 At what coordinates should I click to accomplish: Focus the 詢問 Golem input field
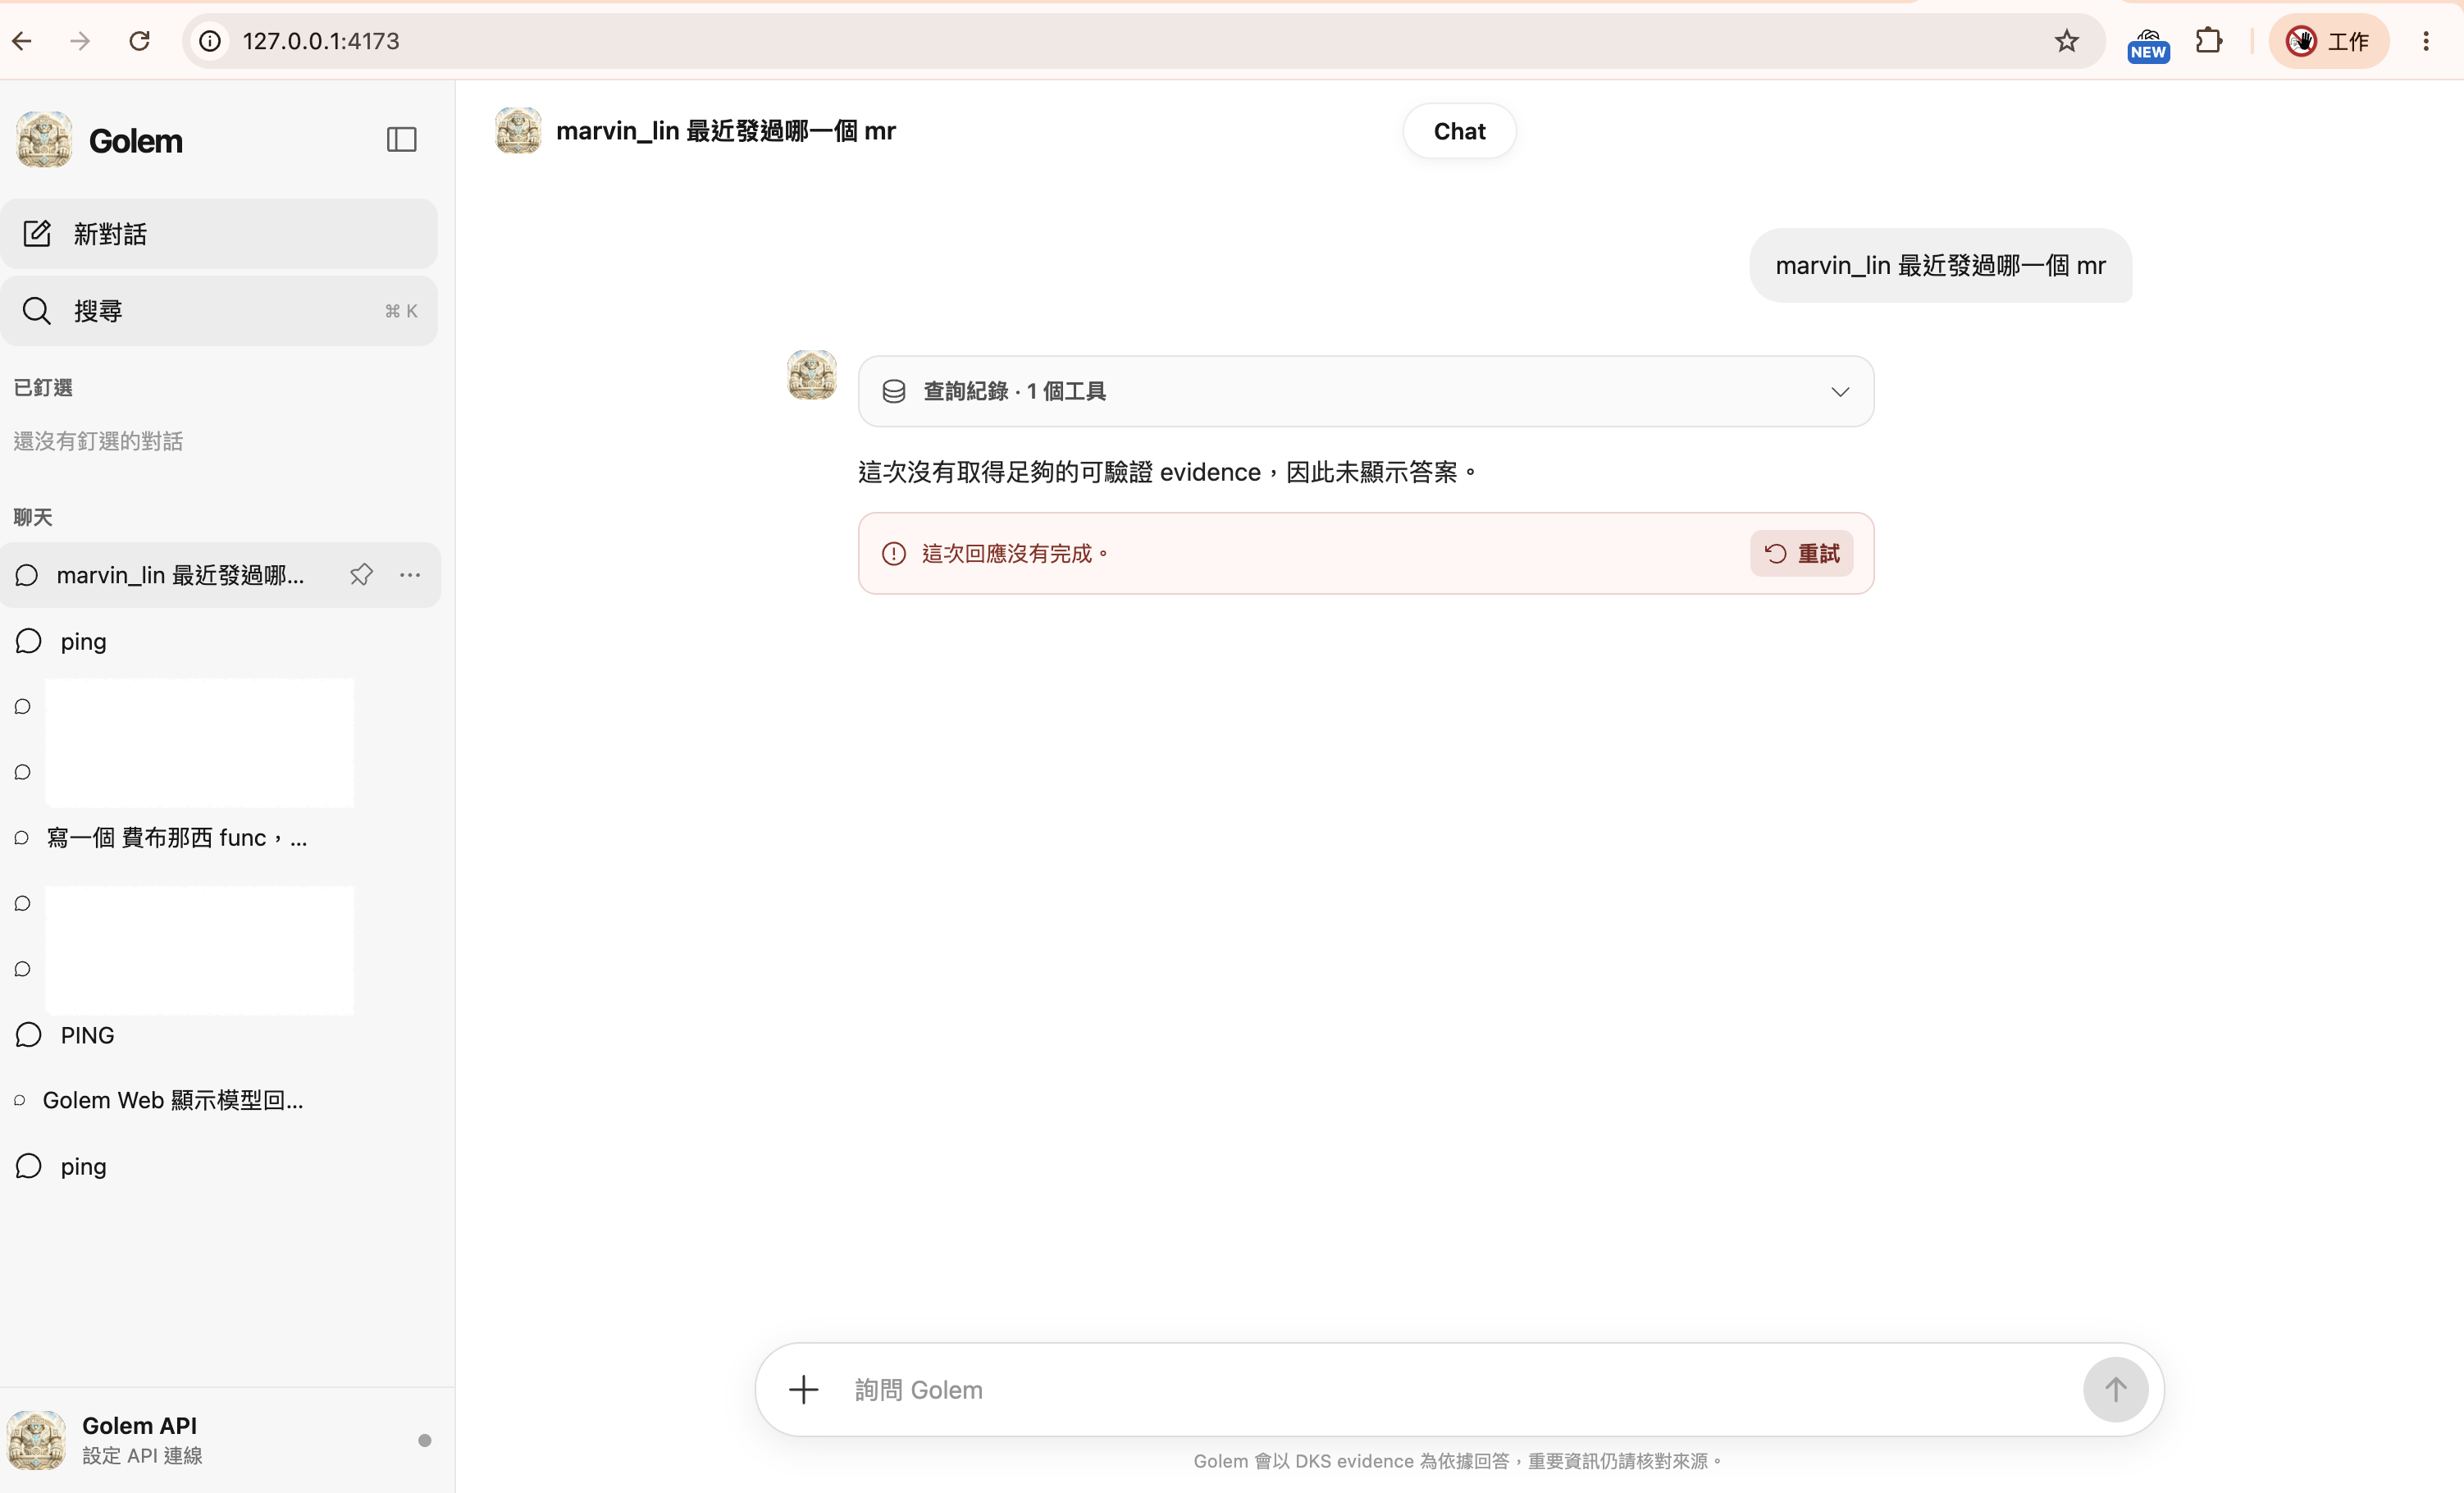(x=1460, y=1390)
